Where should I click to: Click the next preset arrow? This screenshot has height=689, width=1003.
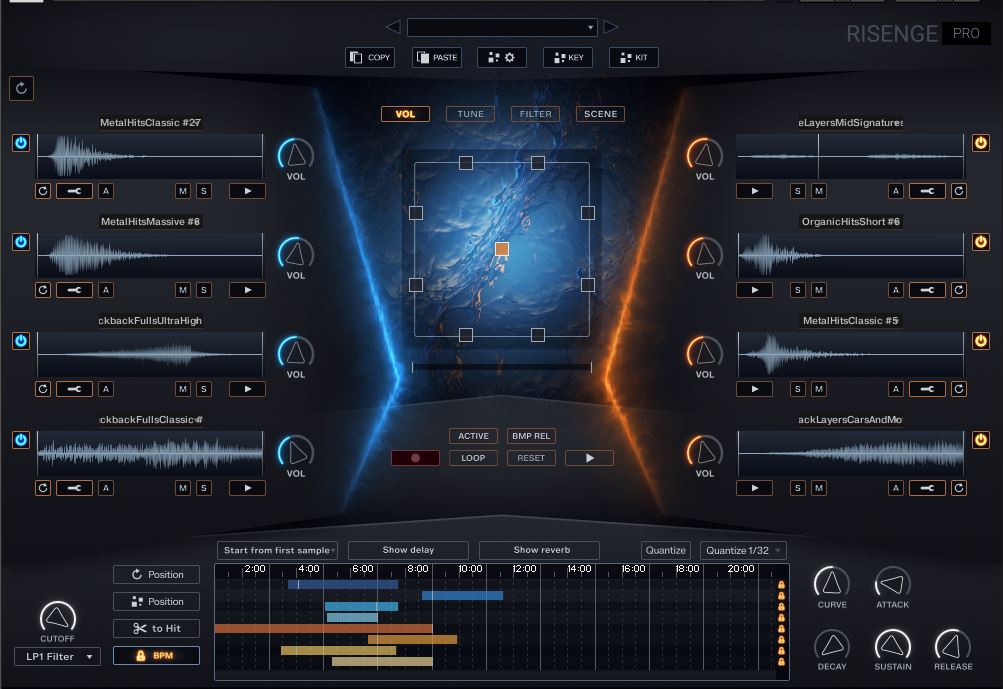coord(611,27)
